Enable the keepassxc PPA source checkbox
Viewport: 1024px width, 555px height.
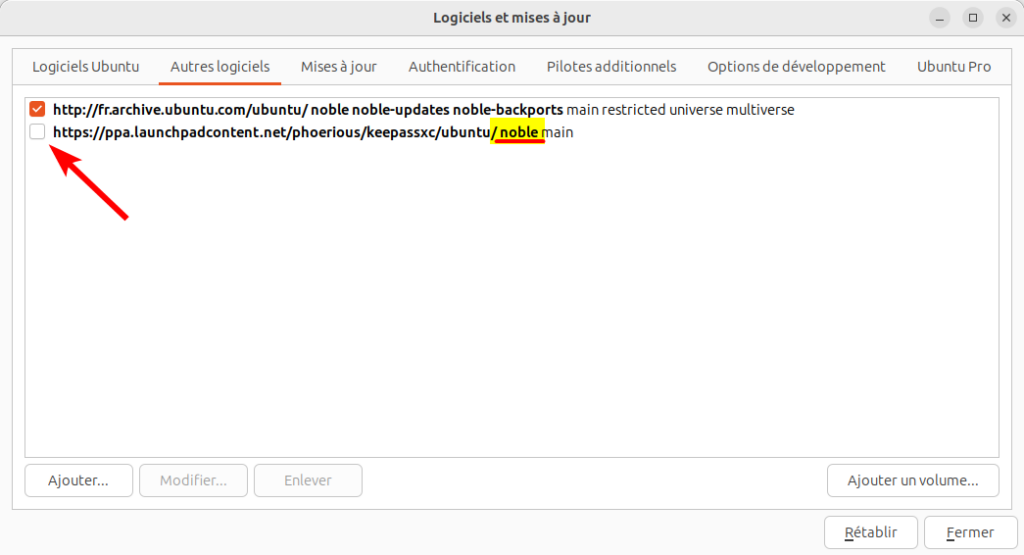[x=37, y=132]
